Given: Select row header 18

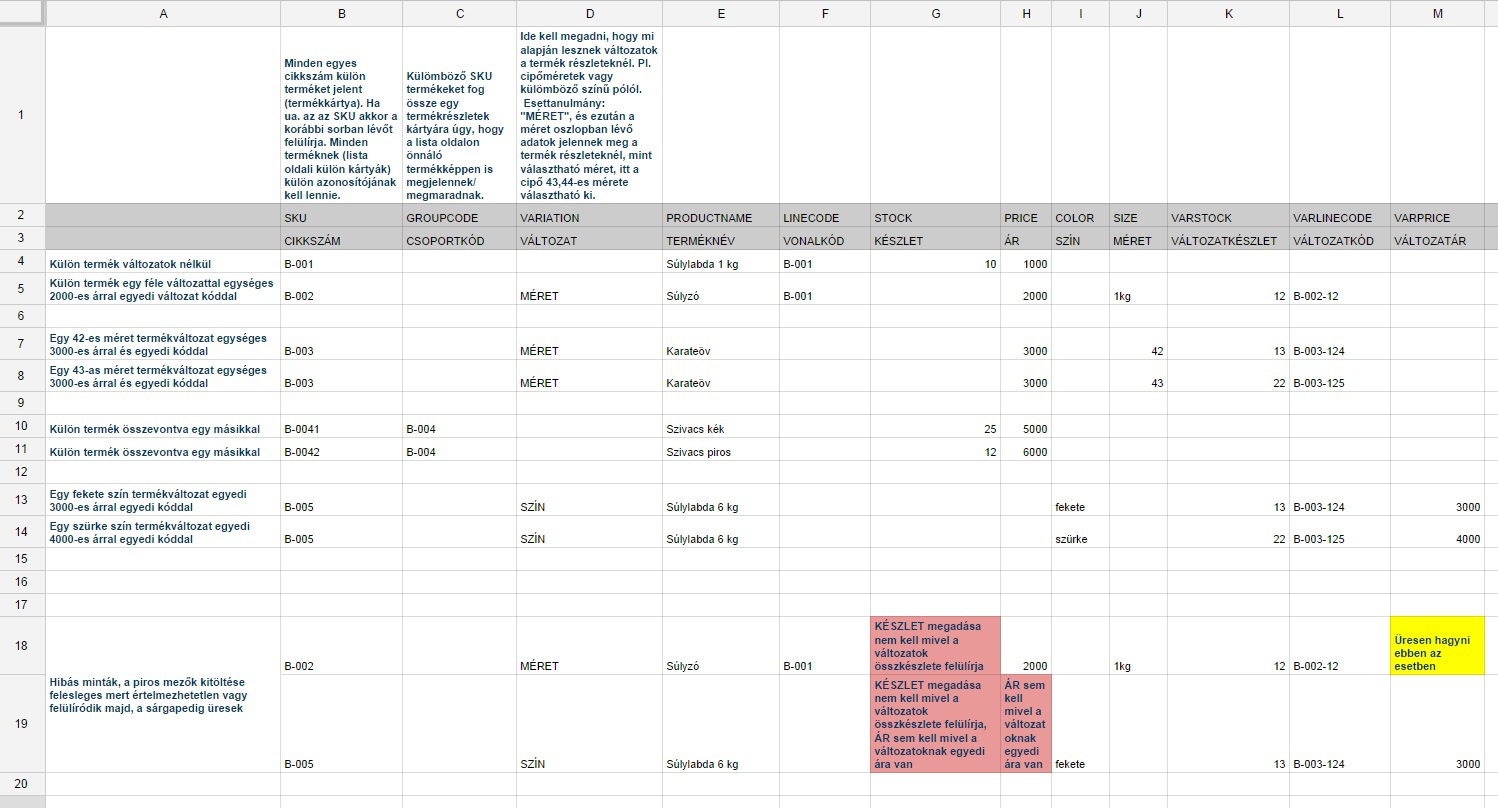Looking at the screenshot, I should pyautogui.click(x=22, y=645).
